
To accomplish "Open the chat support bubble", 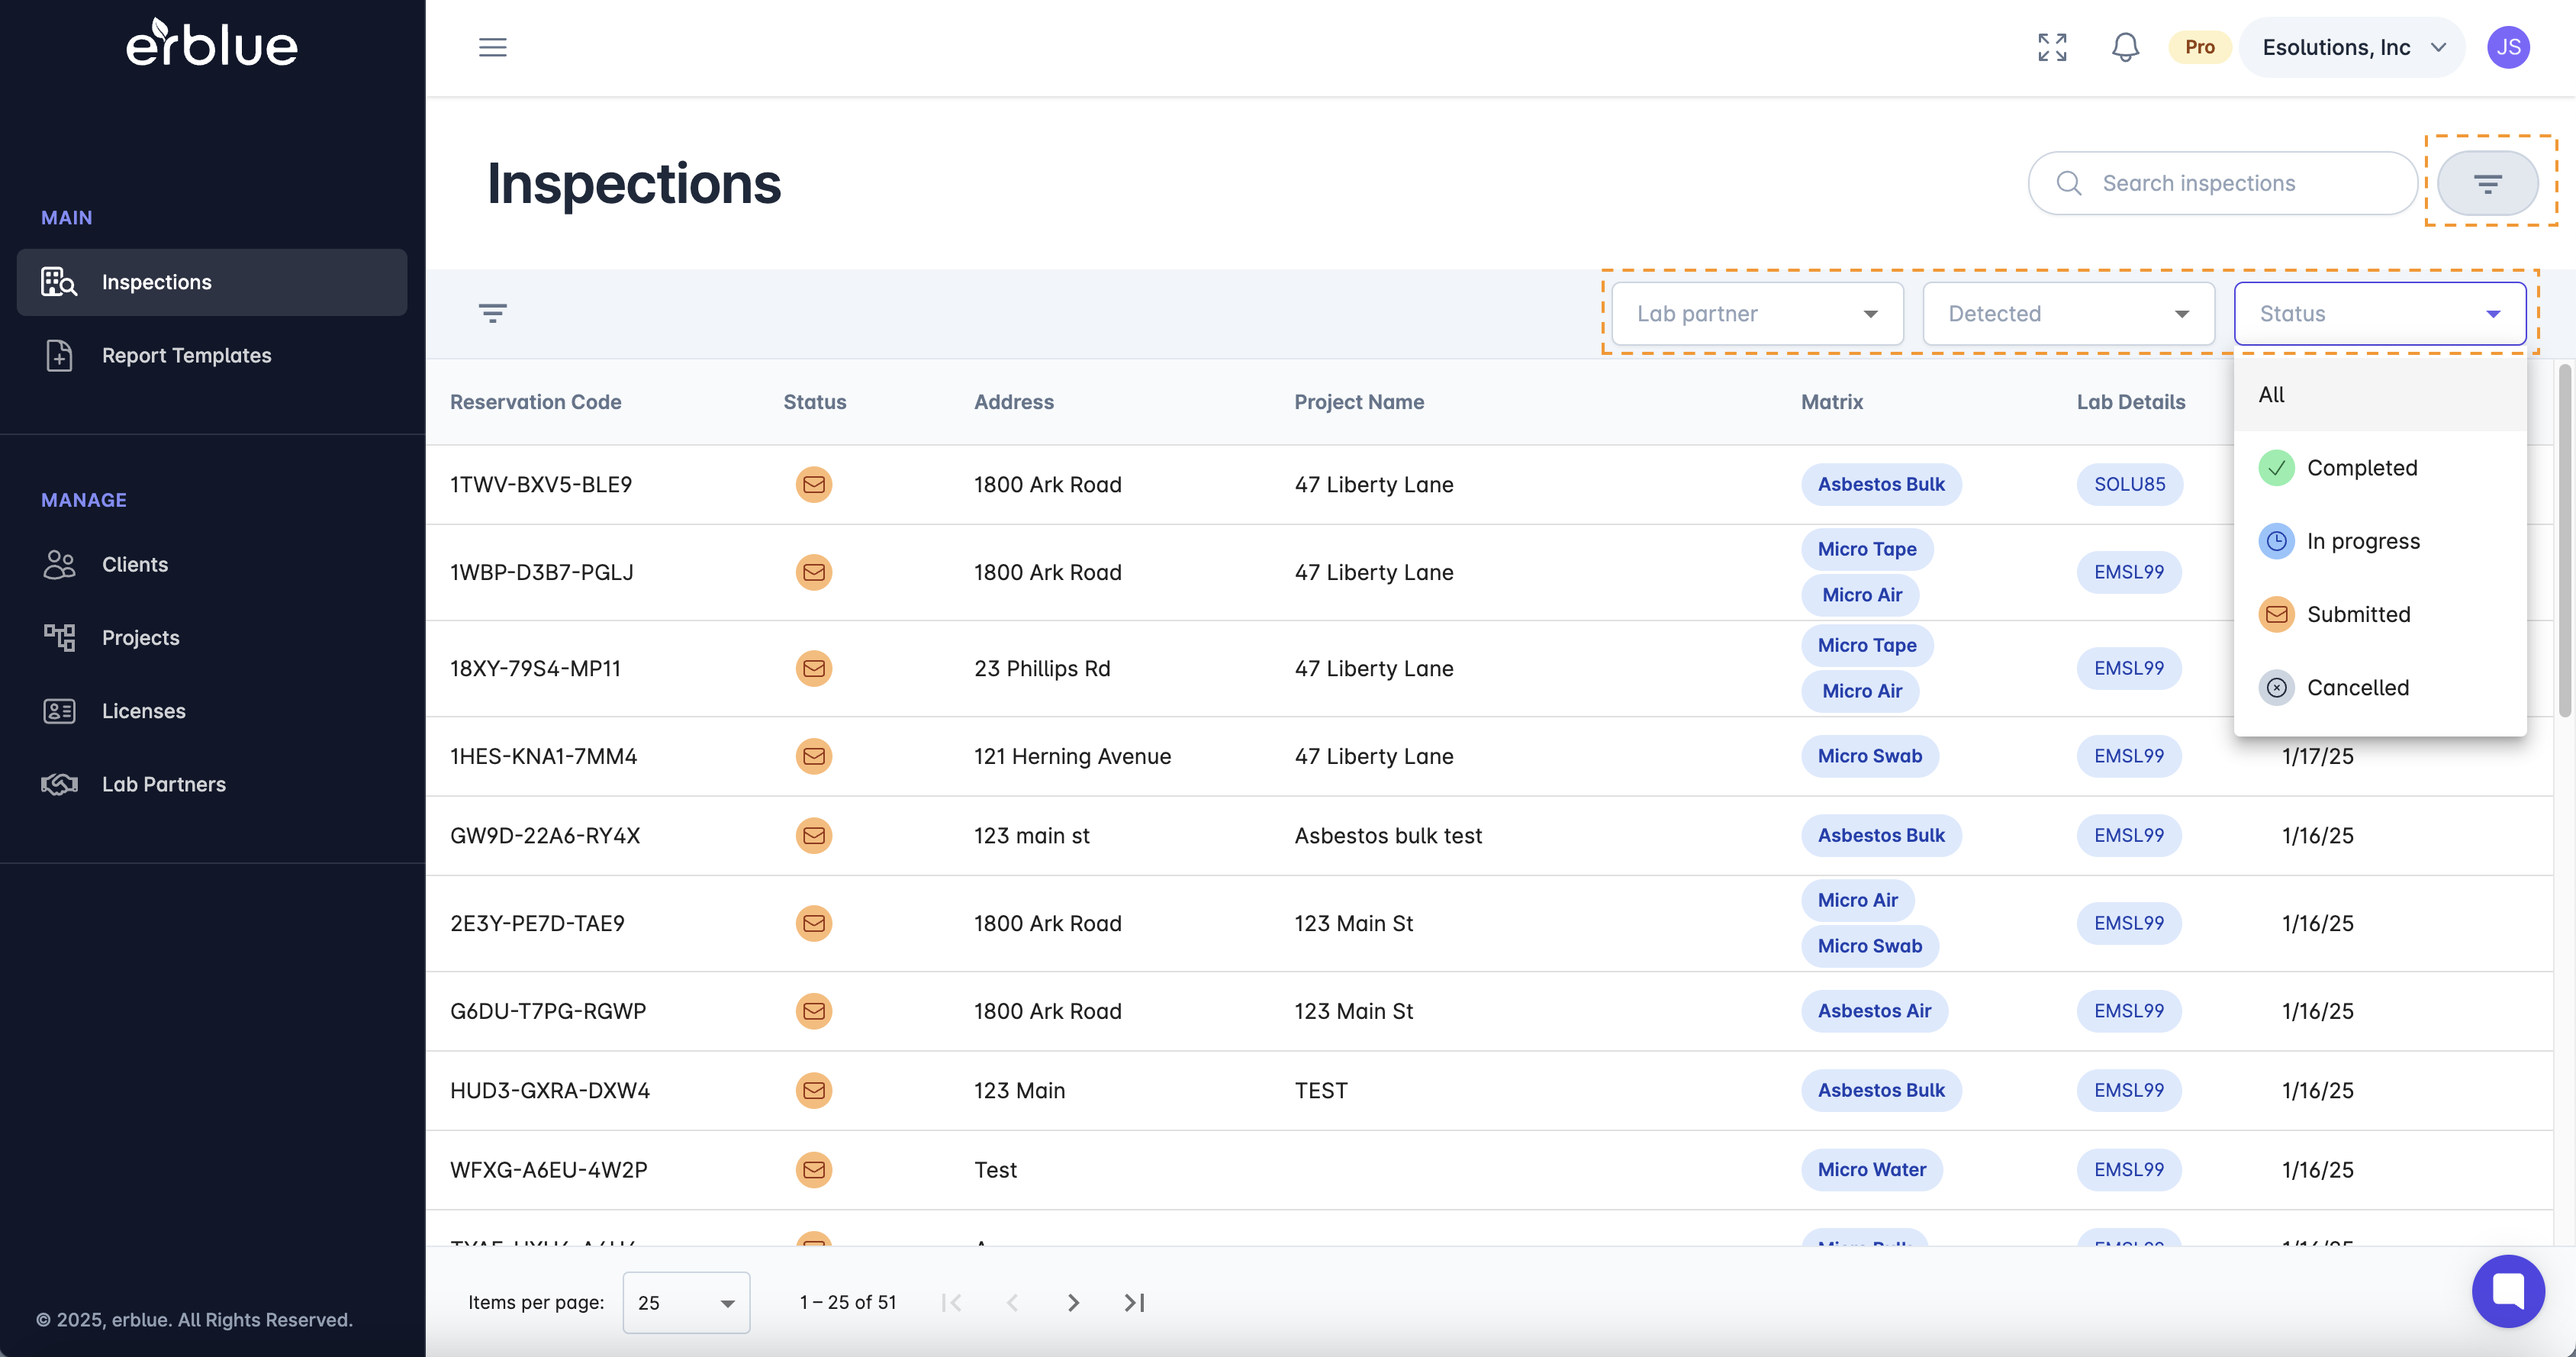I will 2507,1290.
